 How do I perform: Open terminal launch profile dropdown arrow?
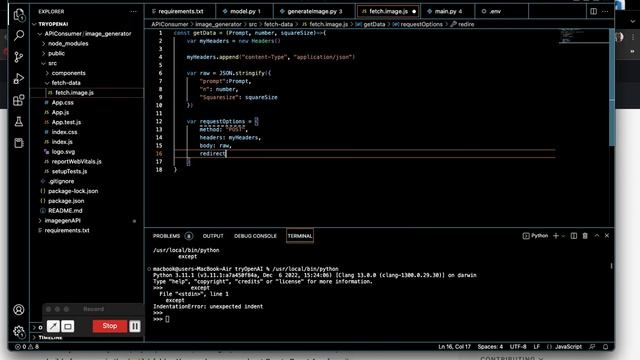click(x=563, y=236)
